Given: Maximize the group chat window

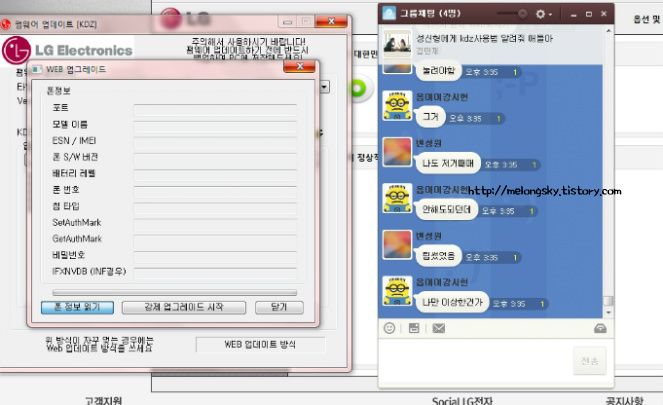Looking at the screenshot, I should tap(589, 14).
